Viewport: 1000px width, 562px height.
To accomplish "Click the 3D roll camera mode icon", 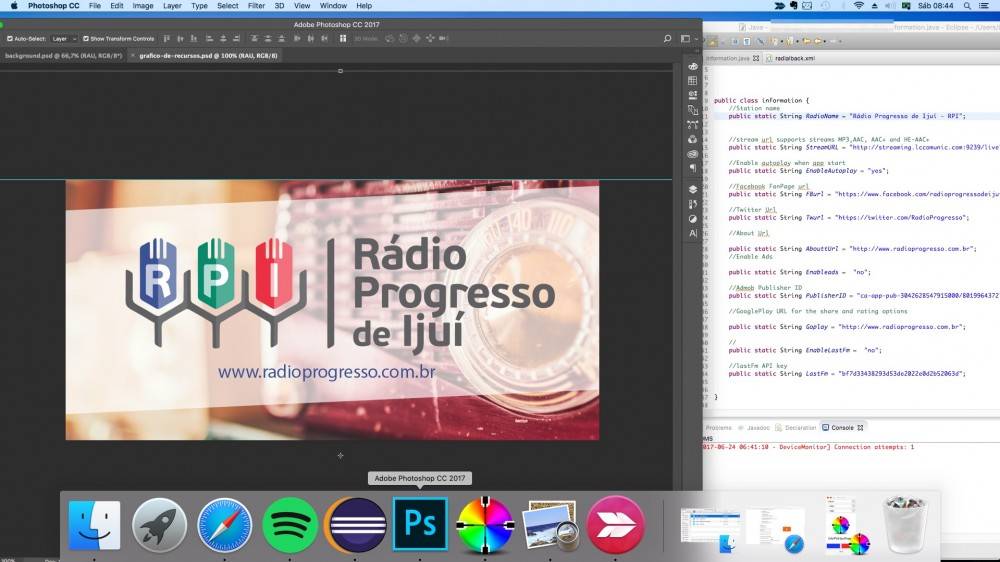I will 403,39.
